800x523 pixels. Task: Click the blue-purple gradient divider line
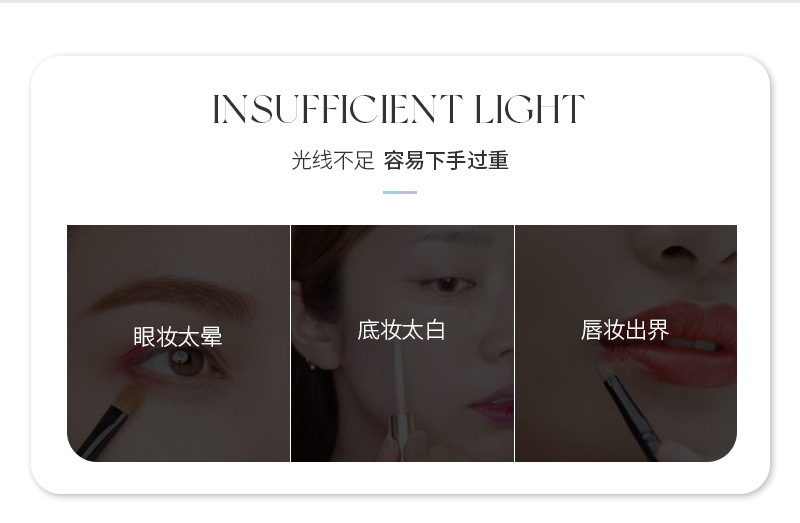pyautogui.click(x=400, y=192)
